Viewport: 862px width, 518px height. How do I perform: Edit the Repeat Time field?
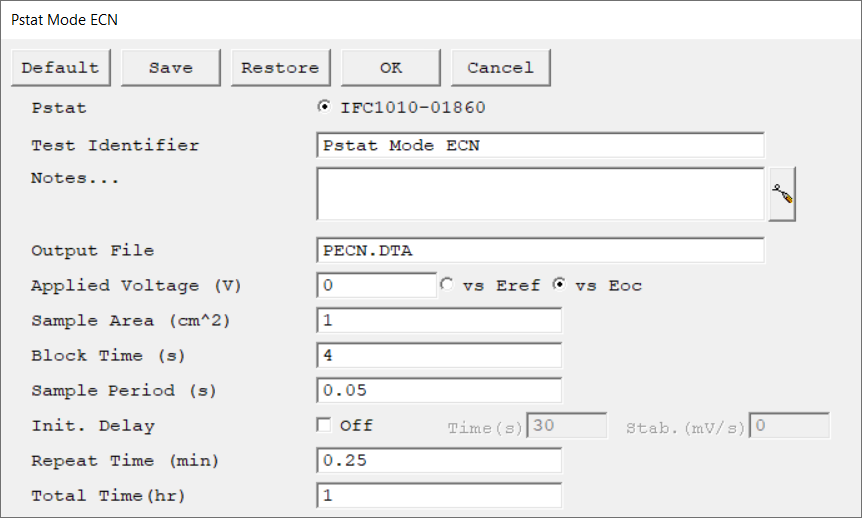[x=438, y=460]
